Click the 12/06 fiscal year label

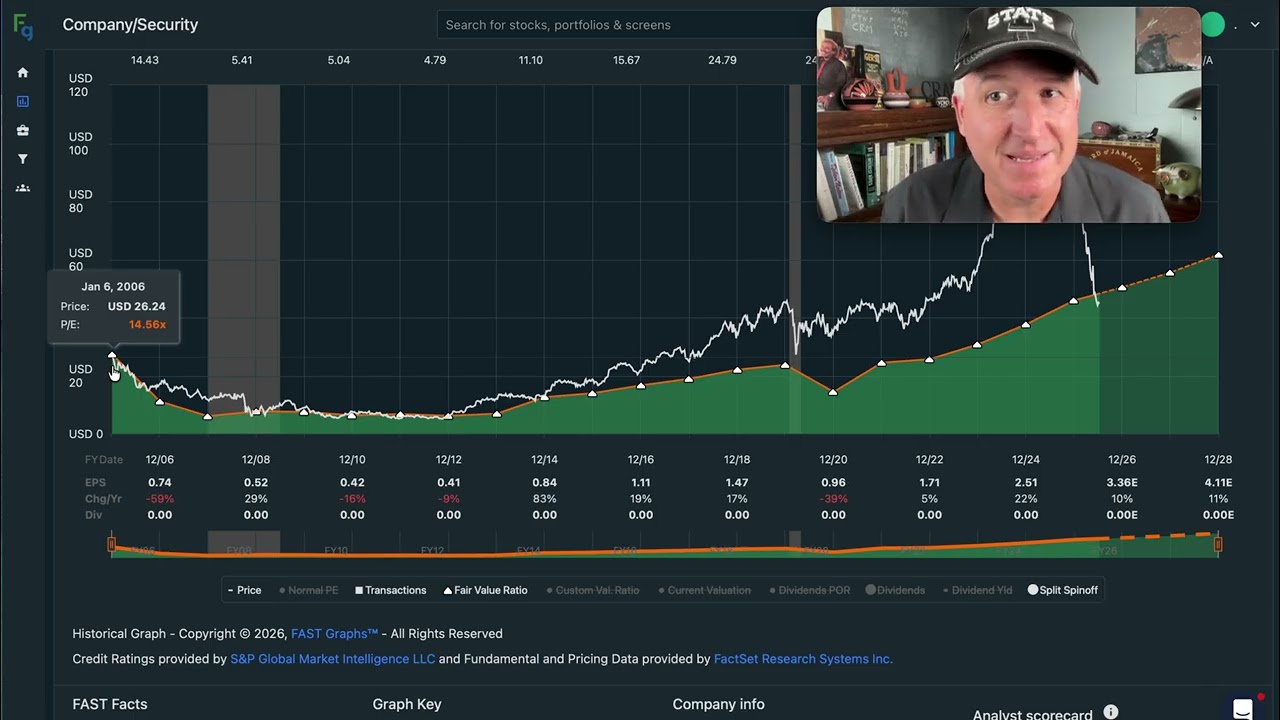[160, 460]
